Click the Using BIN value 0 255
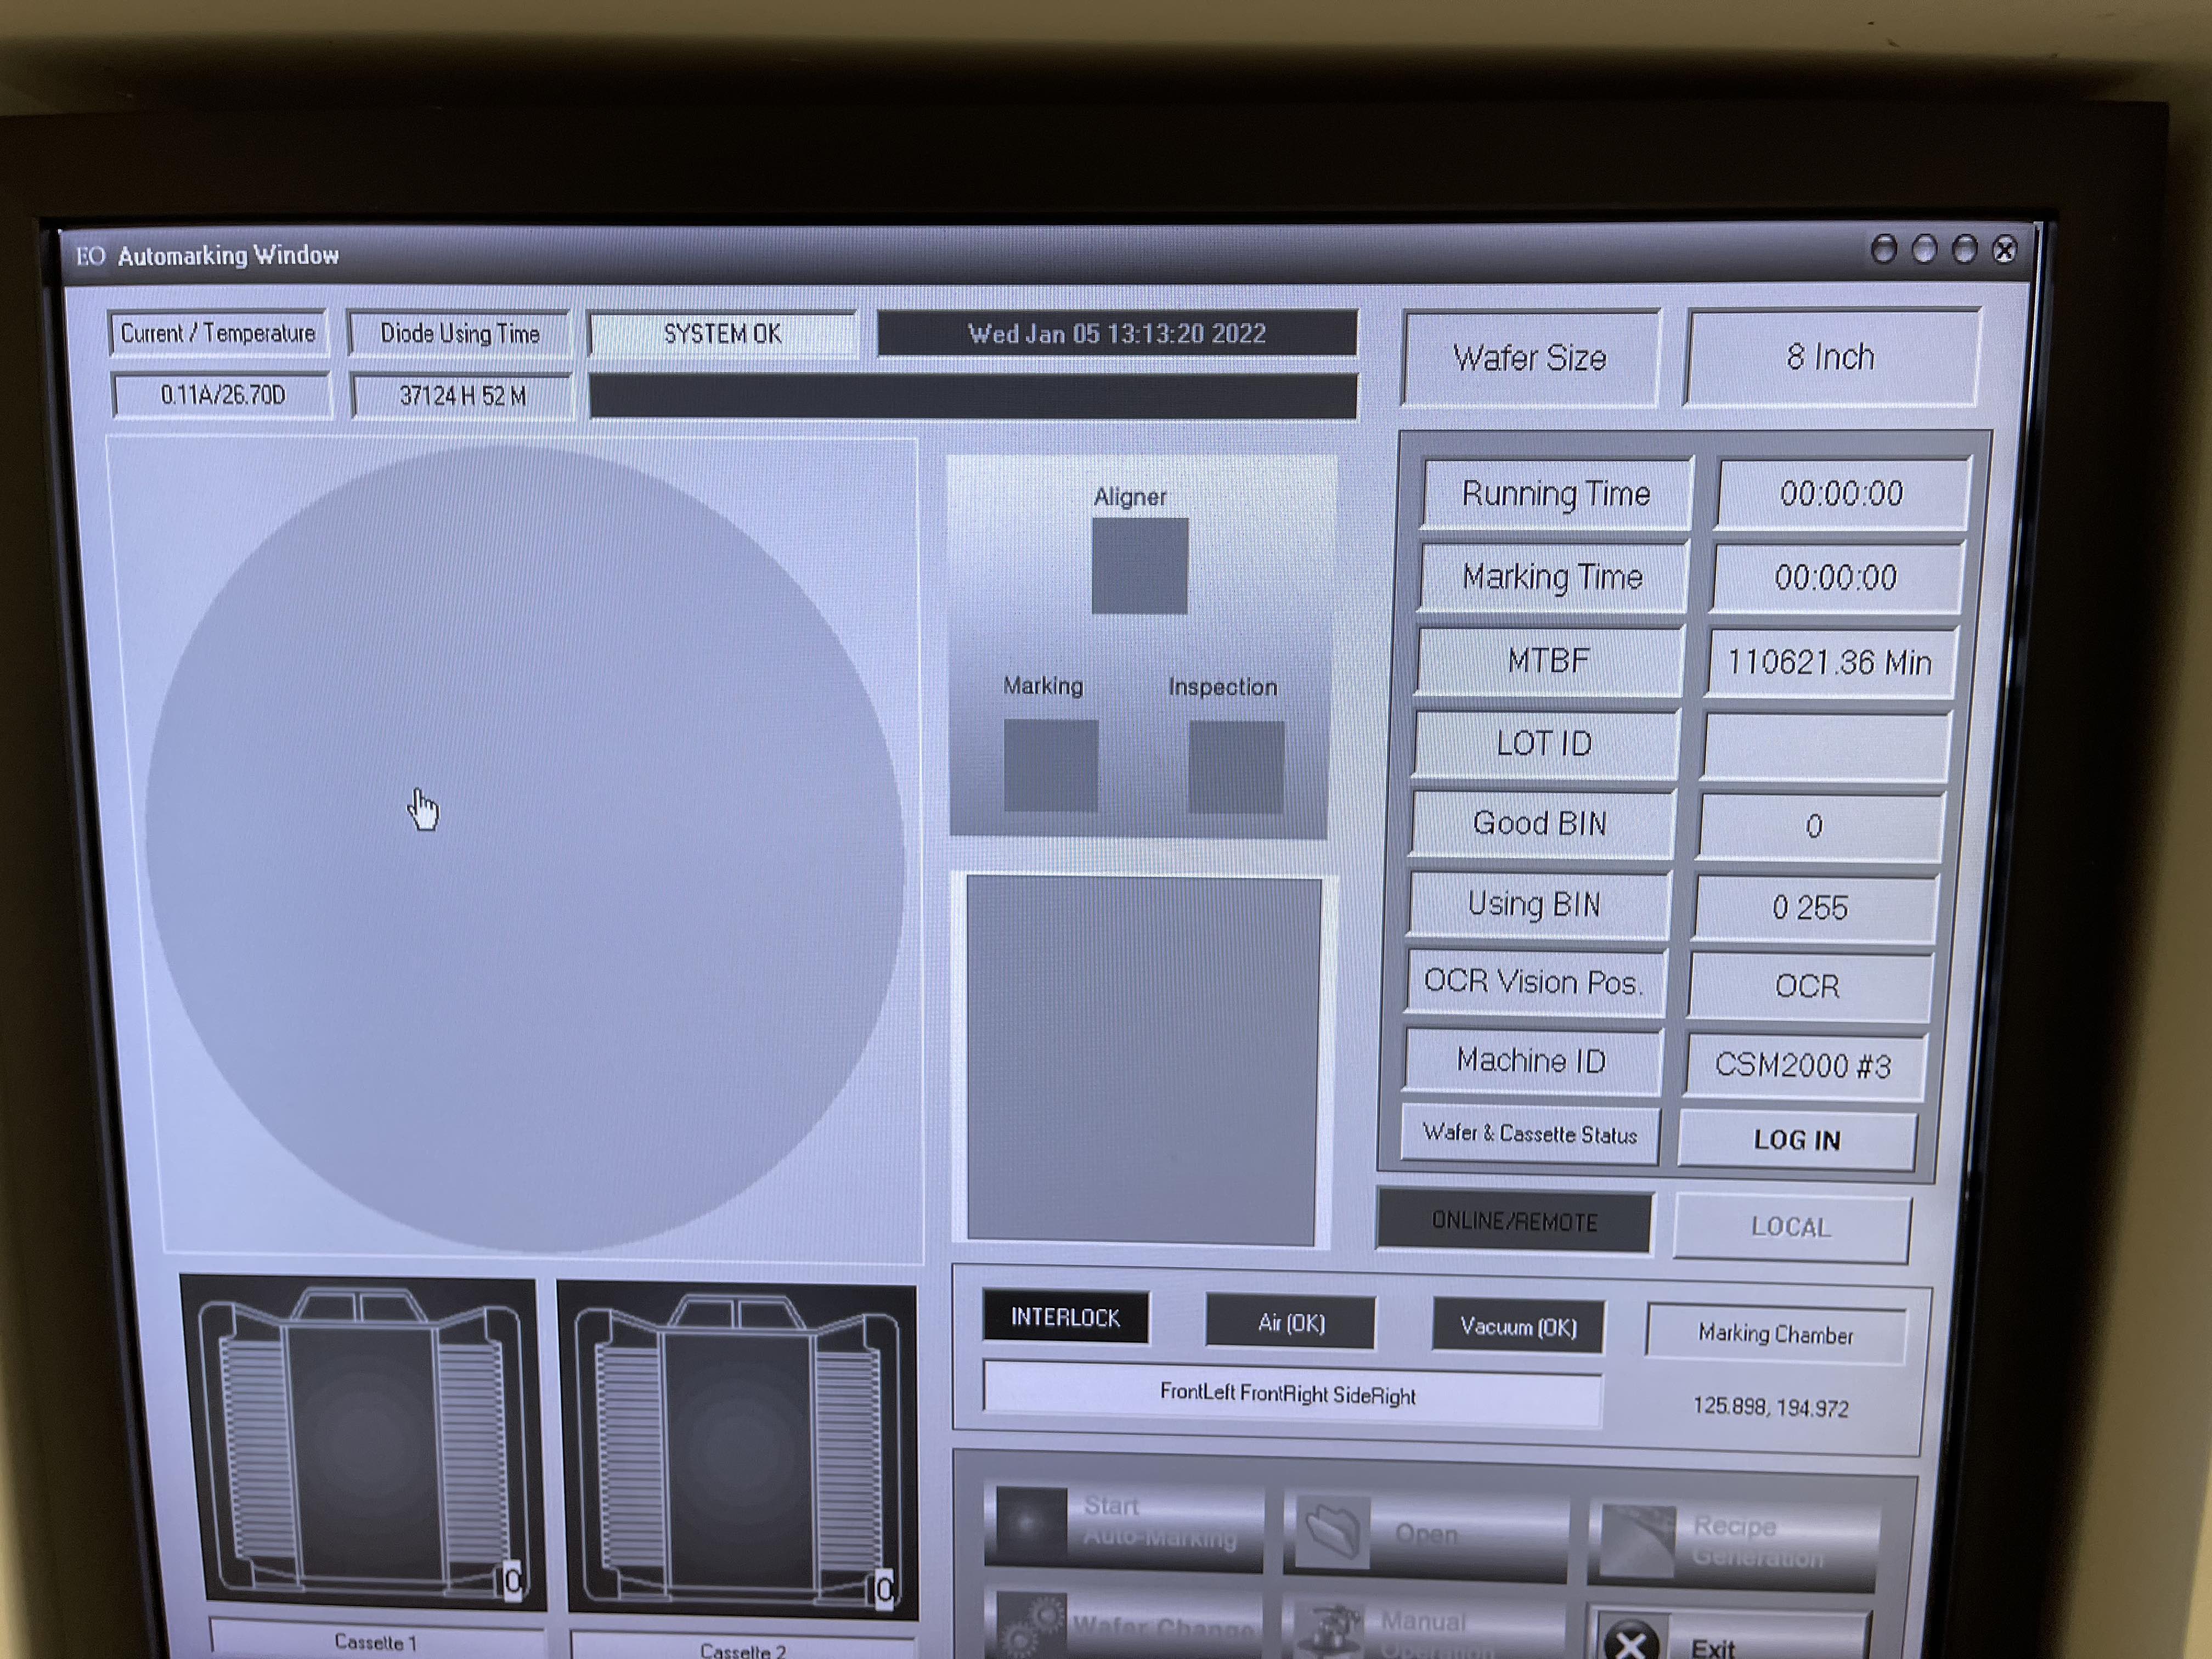This screenshot has height=1659, width=2212. (1814, 908)
